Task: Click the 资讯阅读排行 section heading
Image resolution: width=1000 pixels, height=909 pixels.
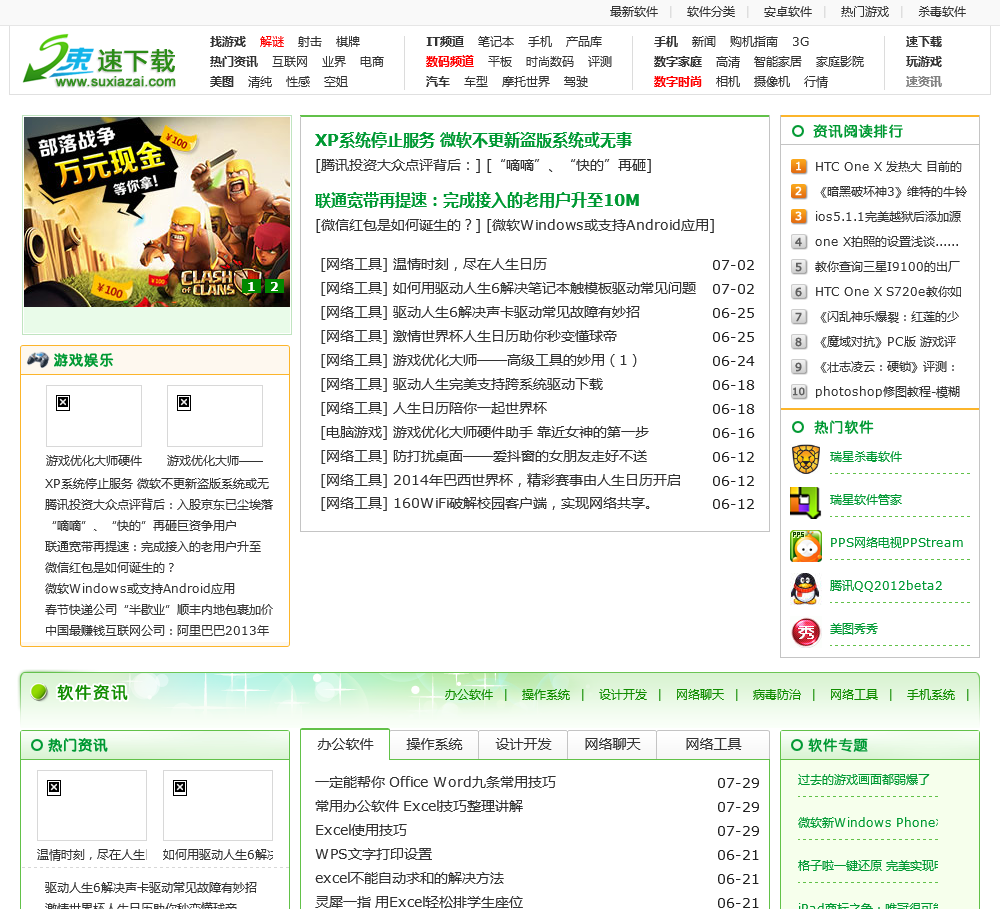Action: [x=857, y=131]
